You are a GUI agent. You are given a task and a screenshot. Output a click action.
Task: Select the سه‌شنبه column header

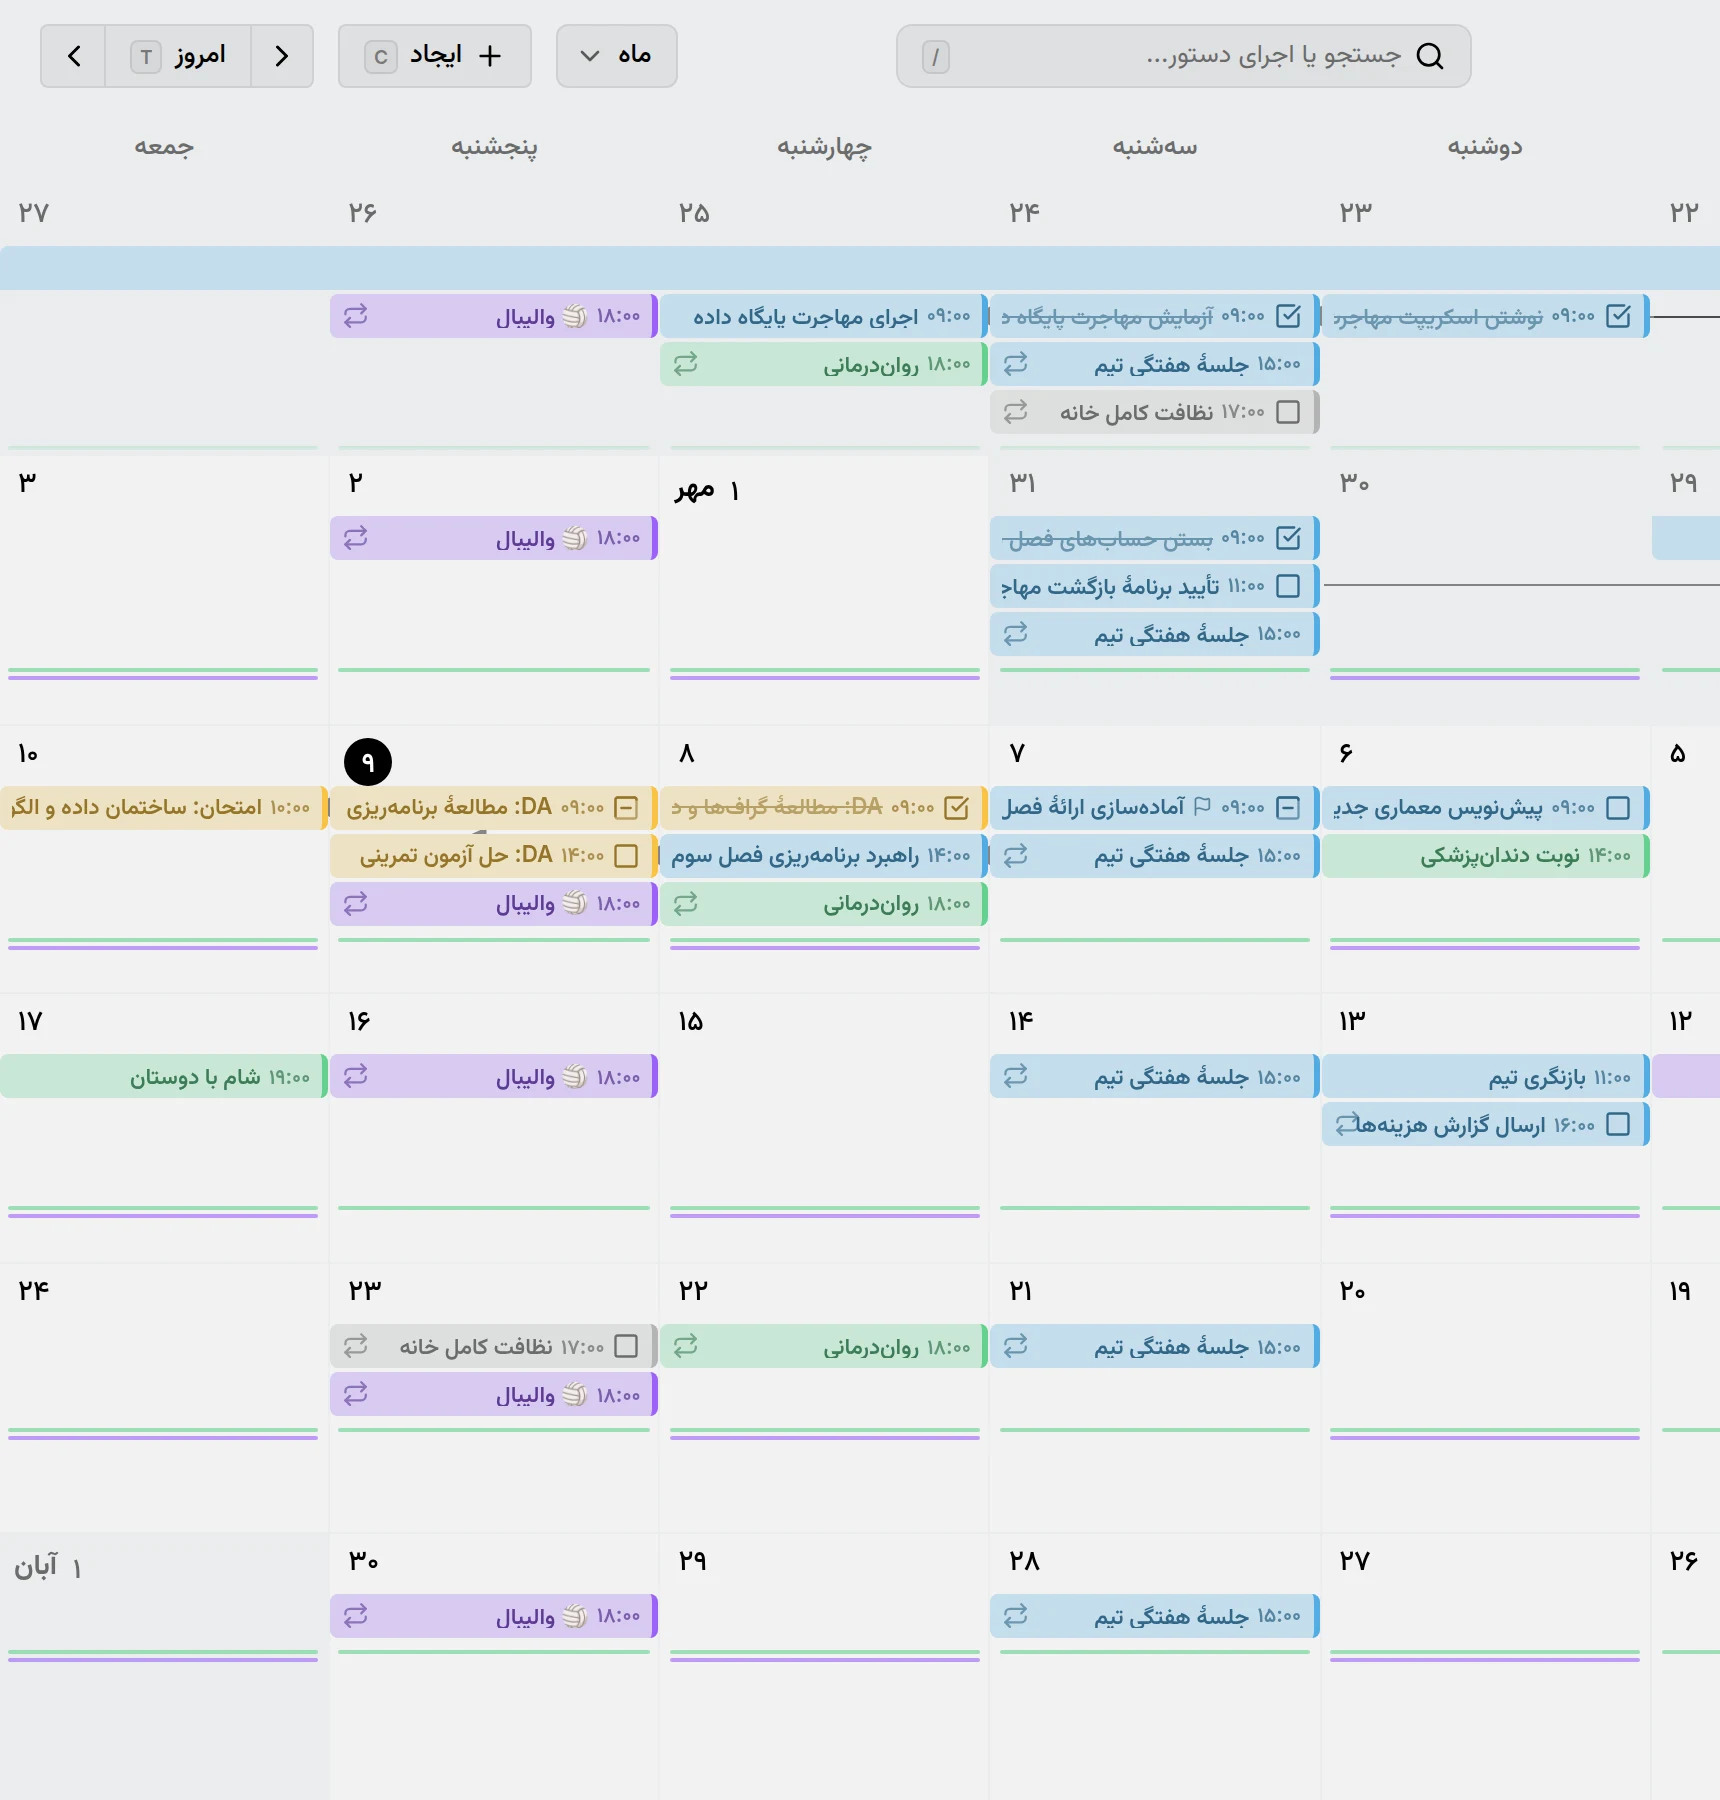coord(1155,147)
